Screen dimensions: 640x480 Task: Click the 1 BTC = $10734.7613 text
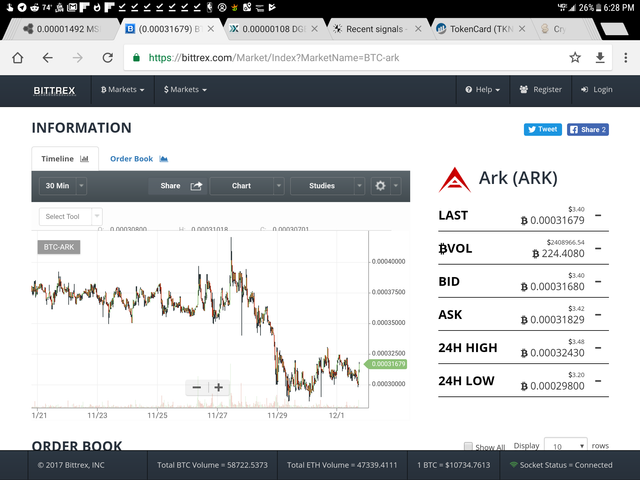pyautogui.click(x=453, y=465)
